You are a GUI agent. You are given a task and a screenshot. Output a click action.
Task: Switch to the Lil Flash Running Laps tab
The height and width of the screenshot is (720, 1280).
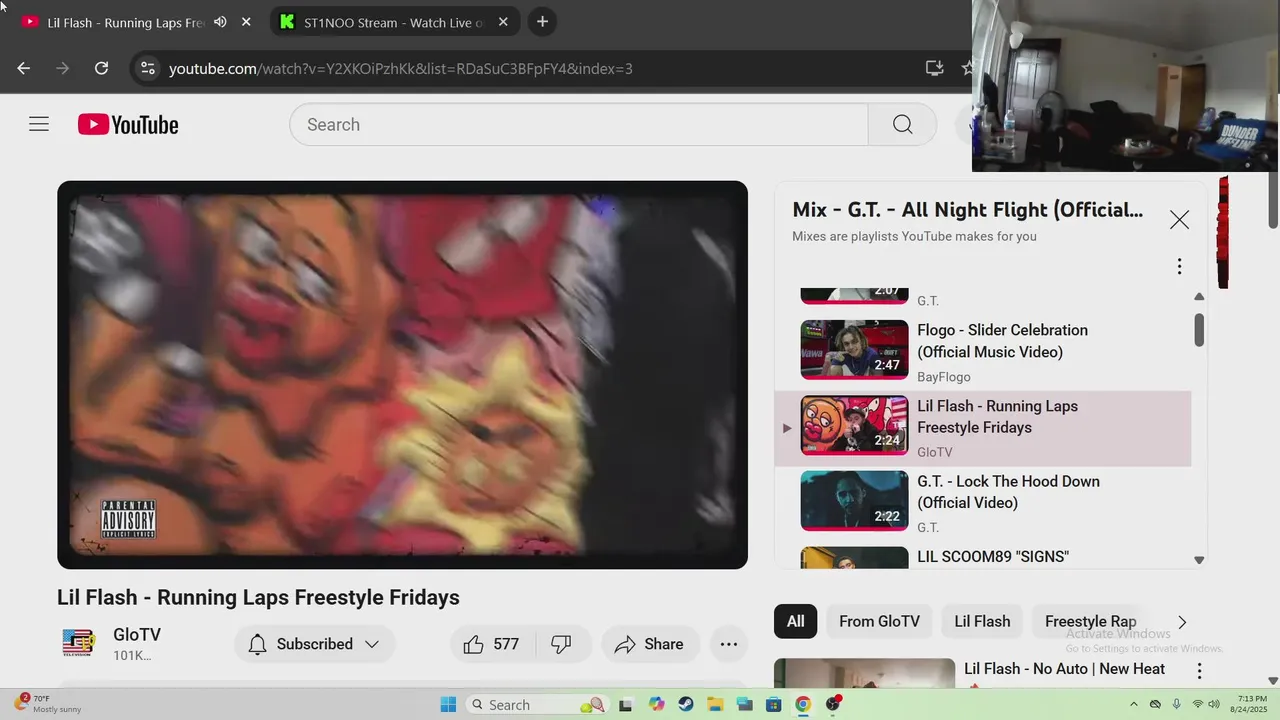pos(125,22)
